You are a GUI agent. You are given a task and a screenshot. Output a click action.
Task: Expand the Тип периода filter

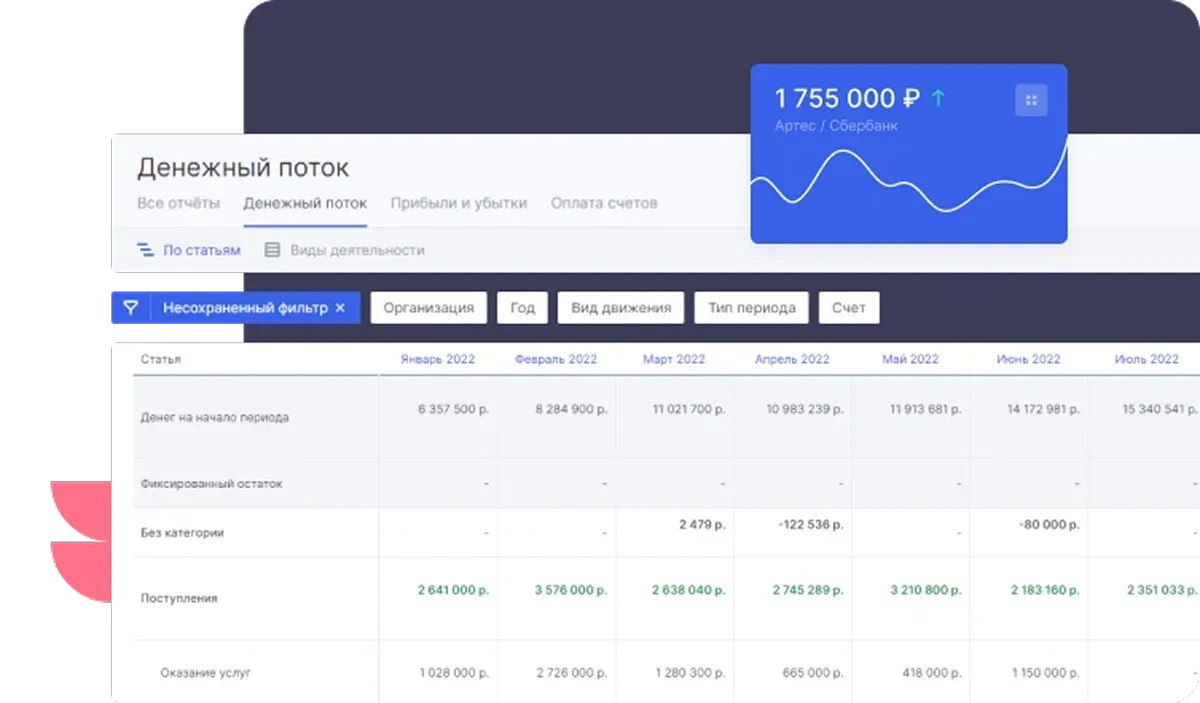click(x=751, y=308)
